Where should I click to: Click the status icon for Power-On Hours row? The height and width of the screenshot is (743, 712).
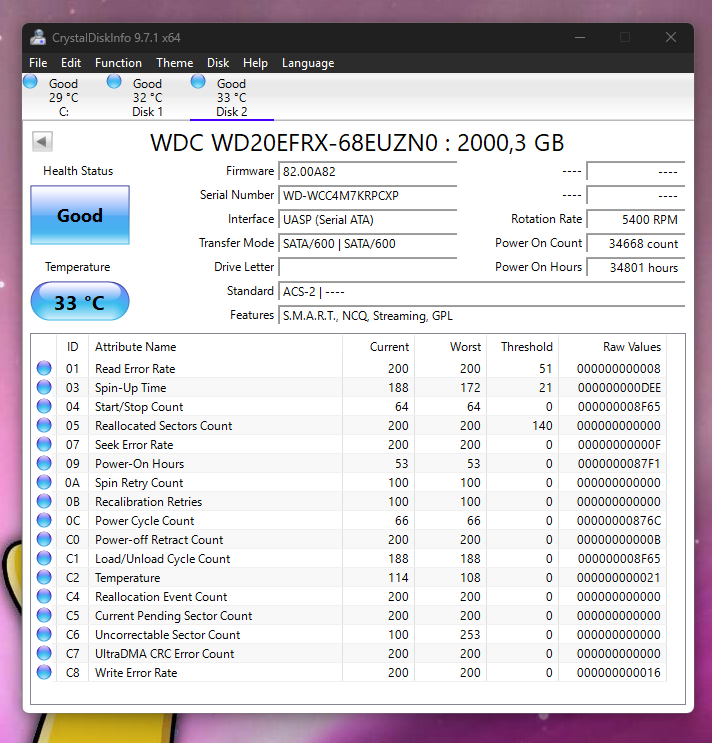[x=44, y=463]
